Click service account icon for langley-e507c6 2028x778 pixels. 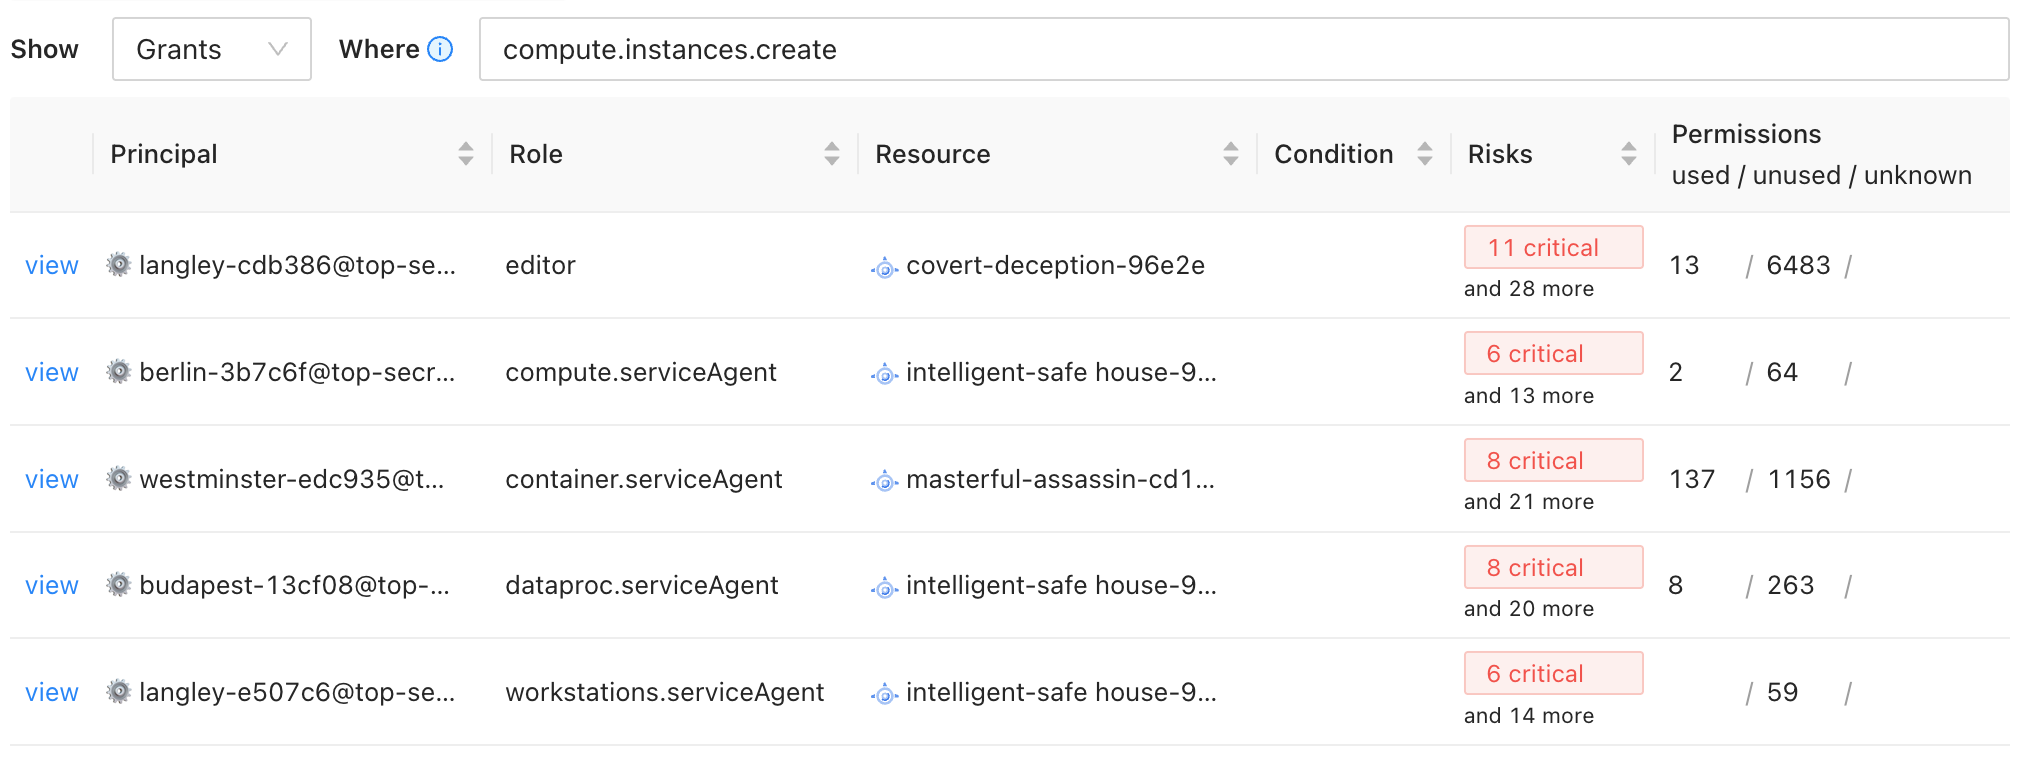click(119, 692)
